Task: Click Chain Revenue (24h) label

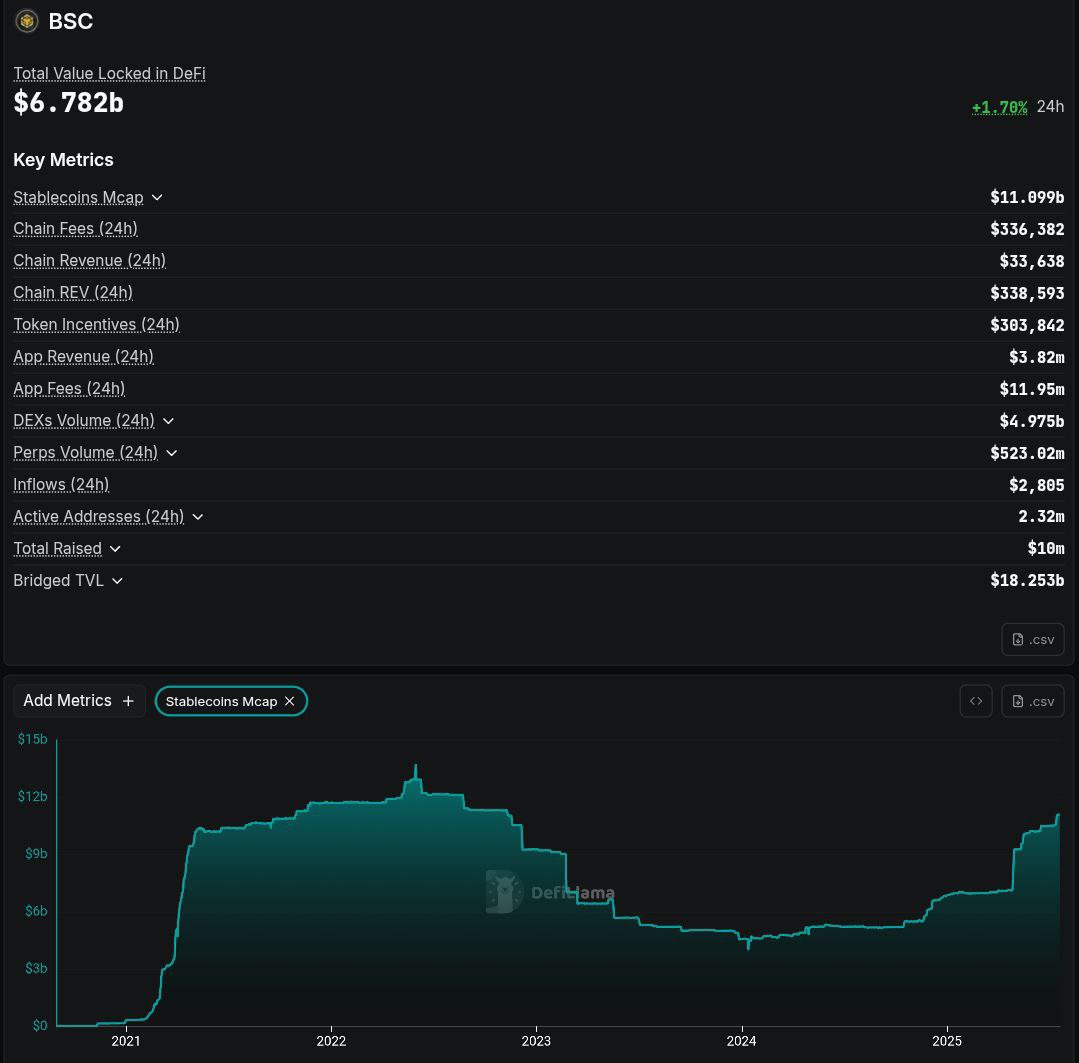Action: pyautogui.click(x=89, y=261)
